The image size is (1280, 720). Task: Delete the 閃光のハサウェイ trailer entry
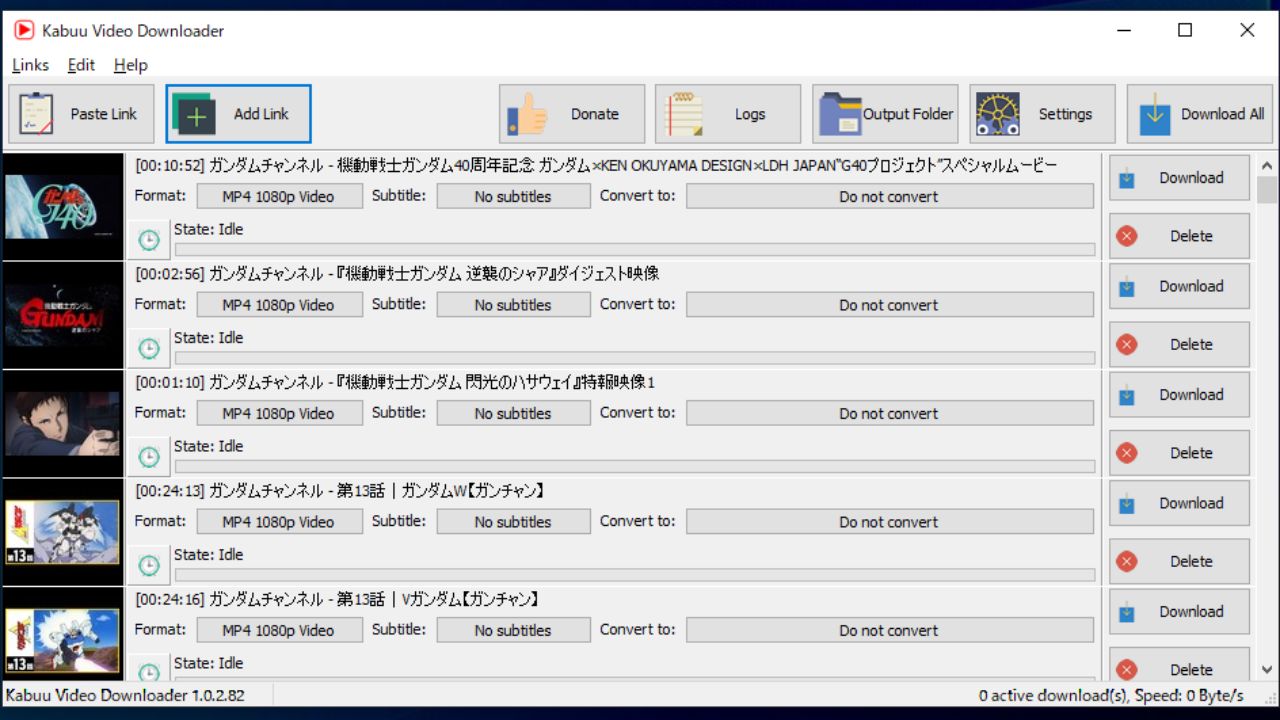tap(1179, 453)
